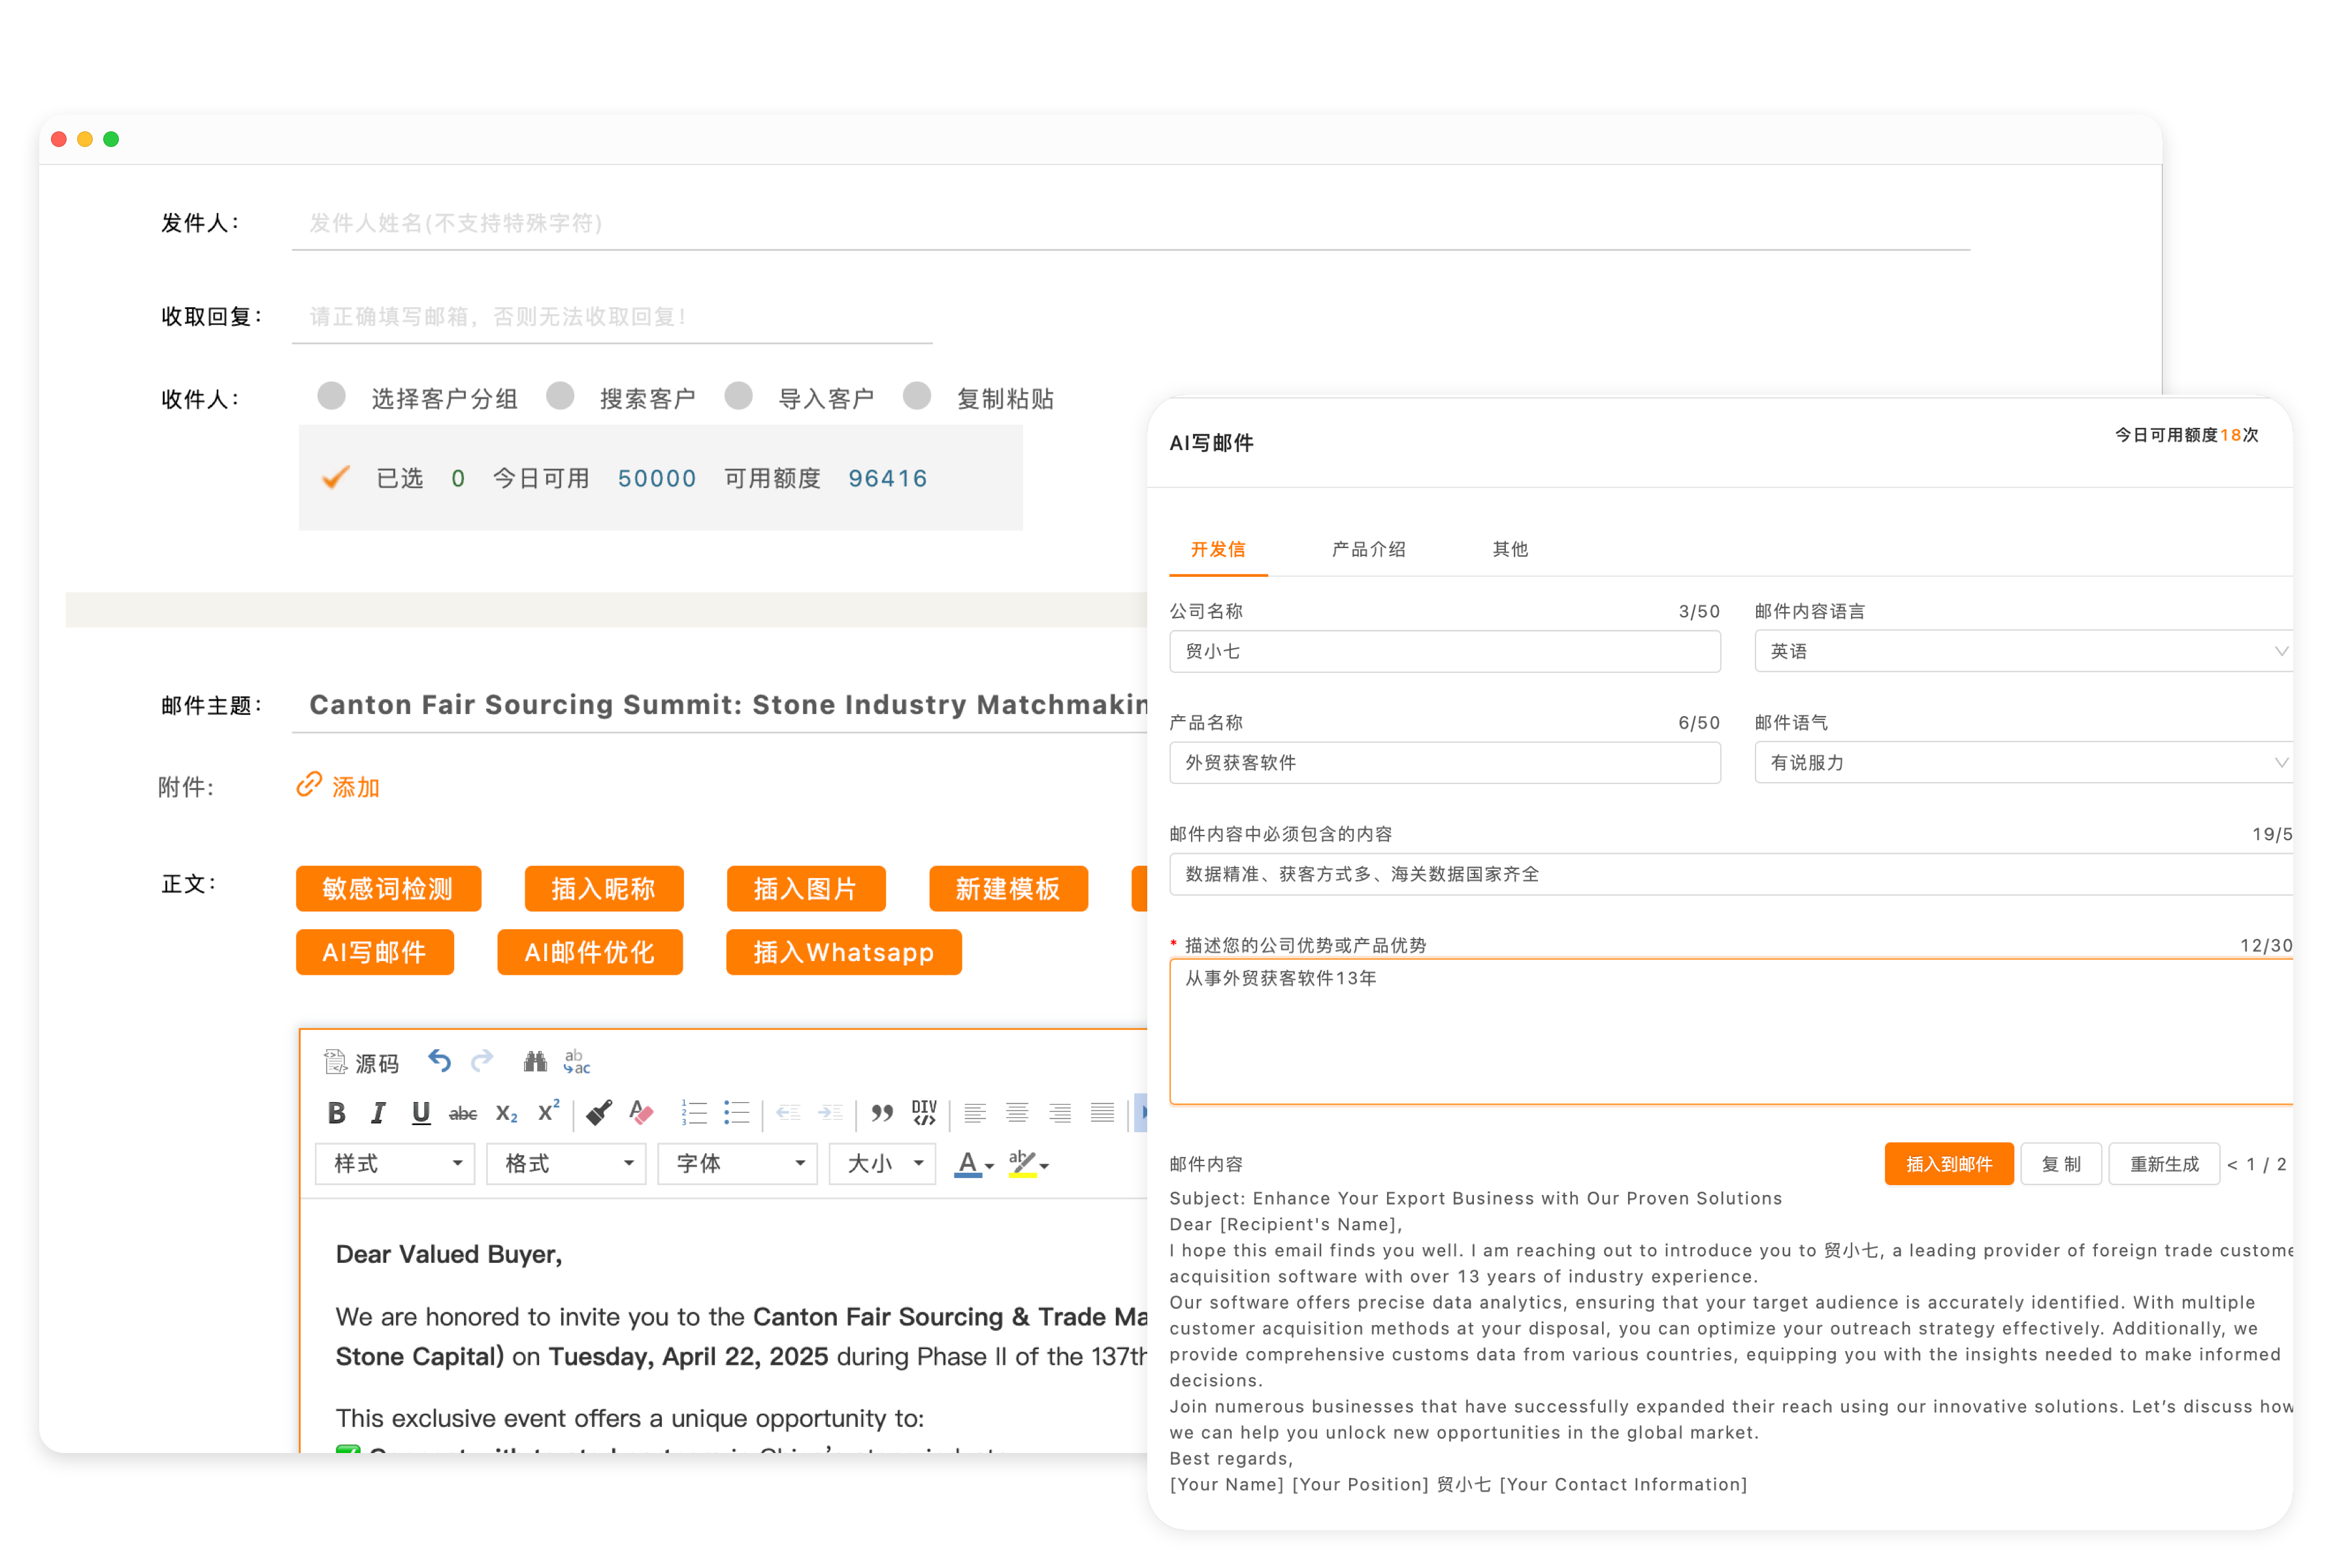Copy the generated email with 复制
This screenshot has height=1568, width=2352.
(x=2061, y=1164)
